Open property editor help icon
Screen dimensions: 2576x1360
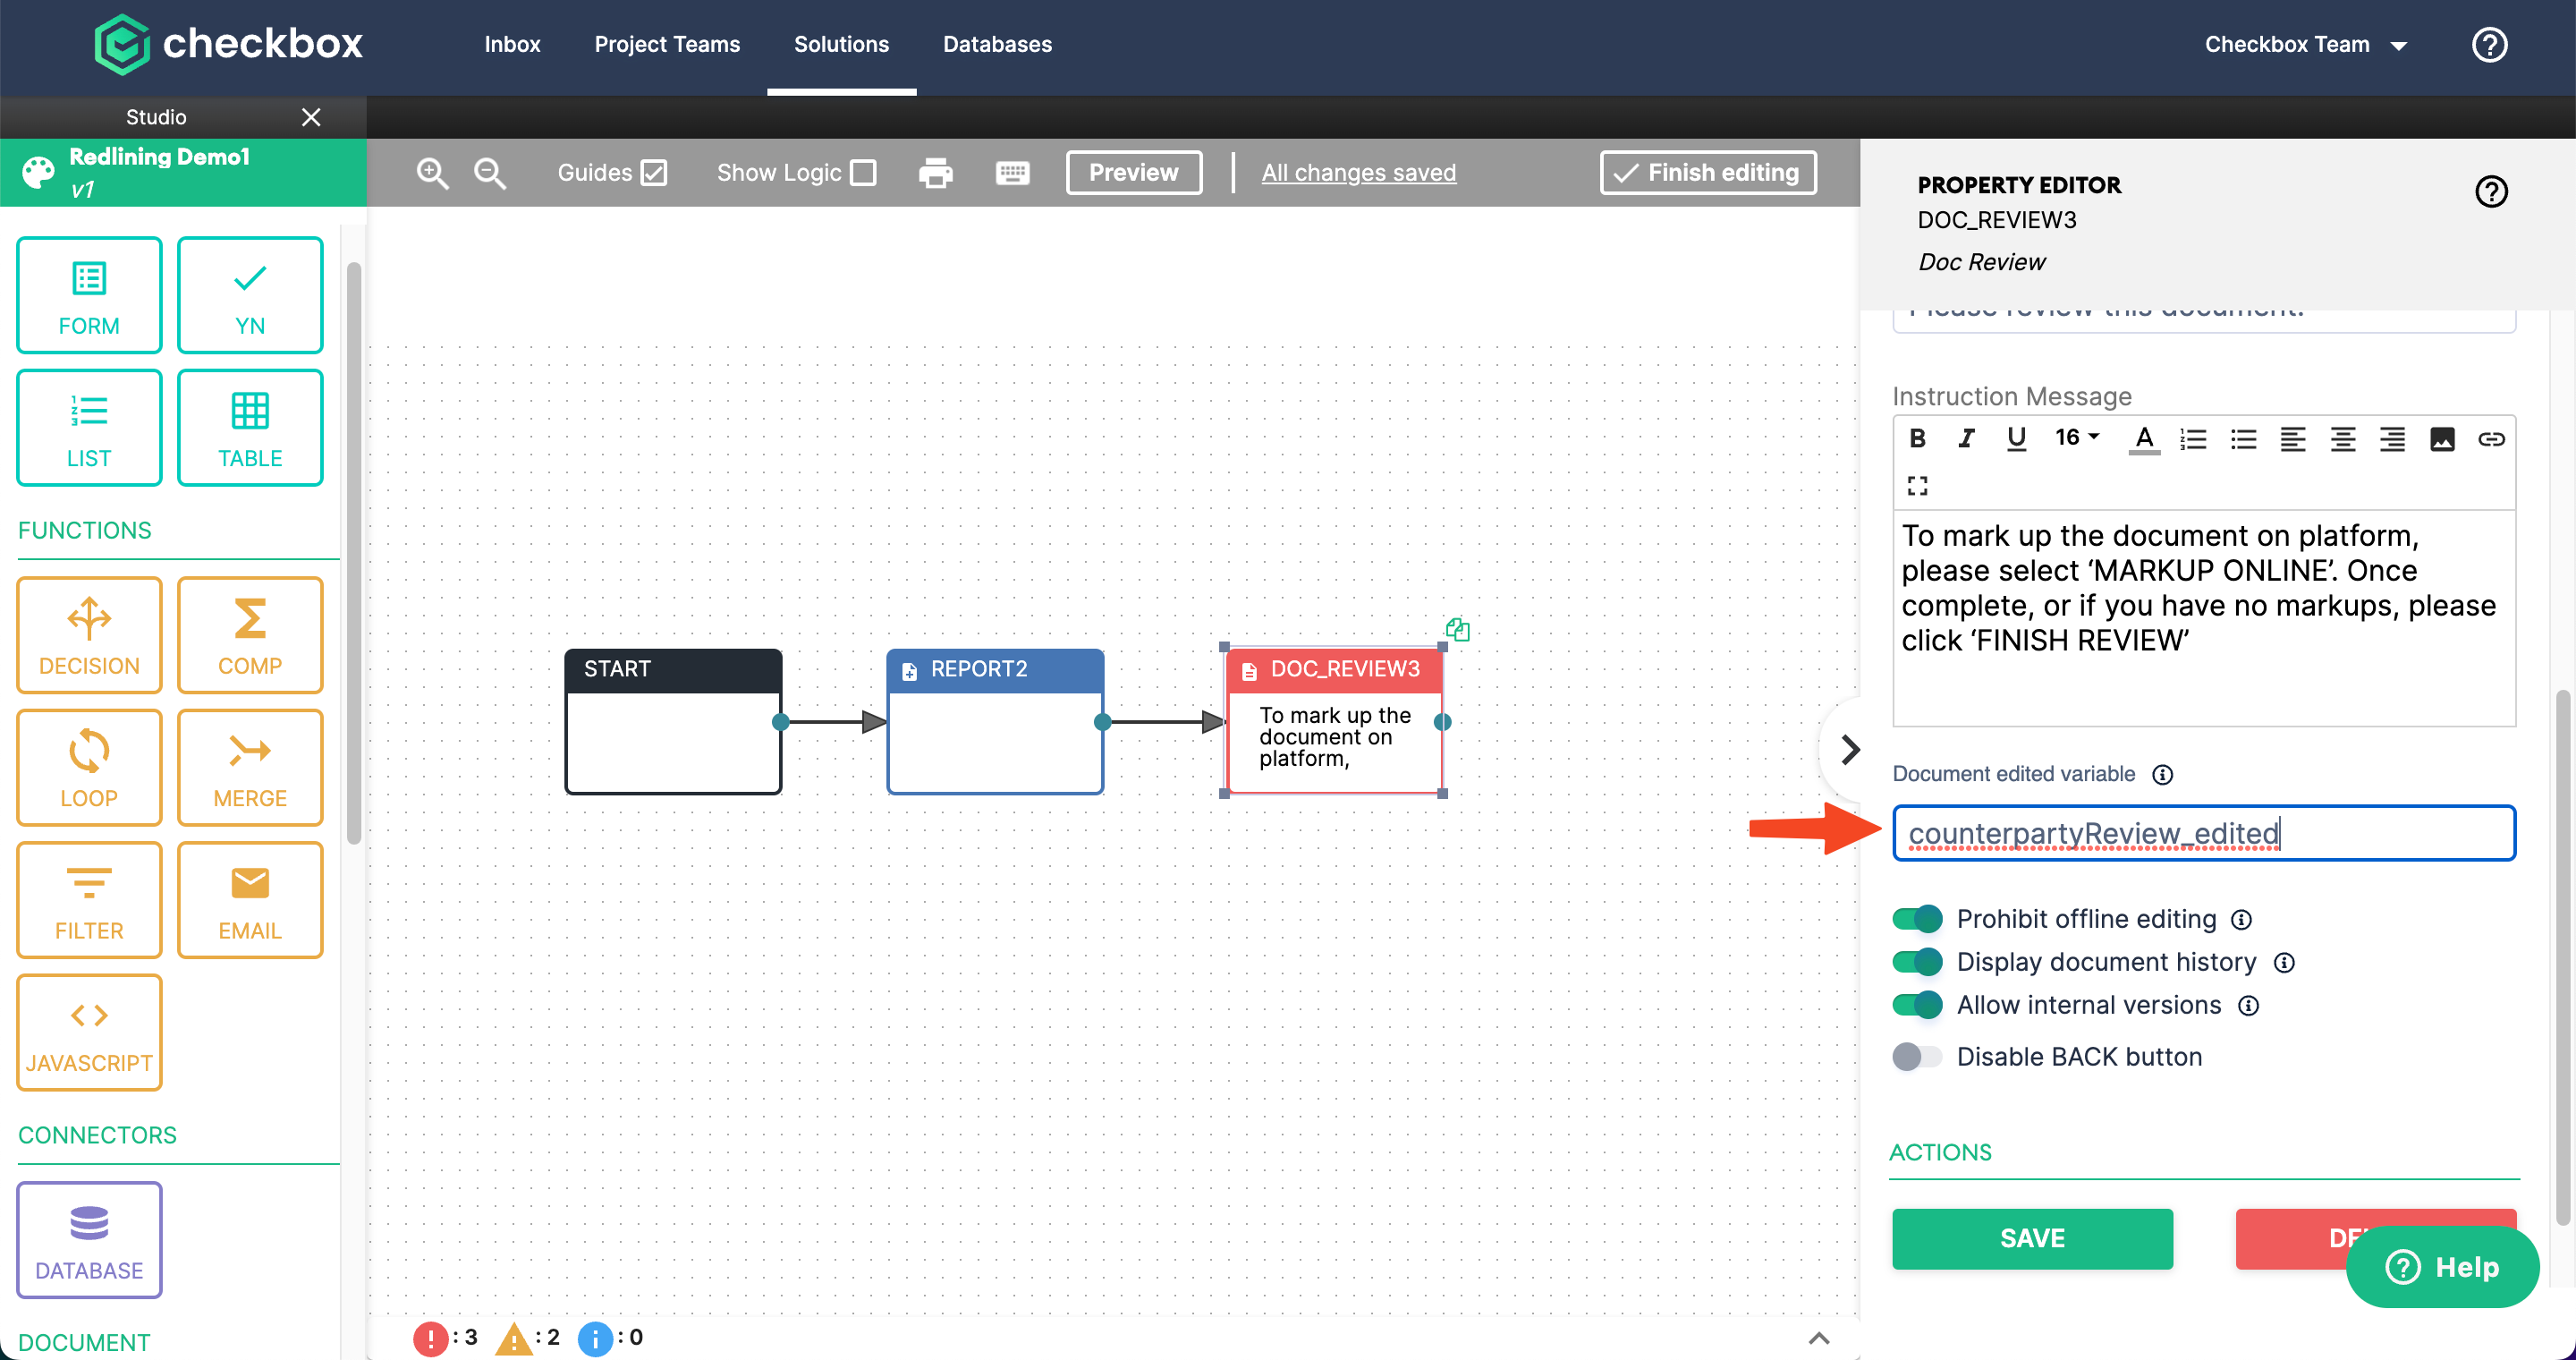point(2491,191)
